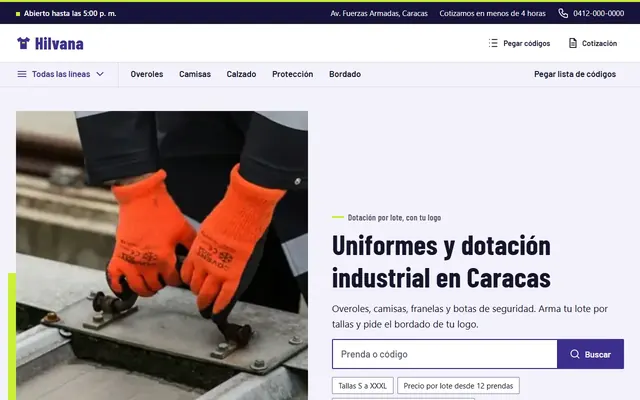The height and width of the screenshot is (400, 640).
Task: Click the hamburger icon for Todas las líneas
Action: click(x=22, y=74)
